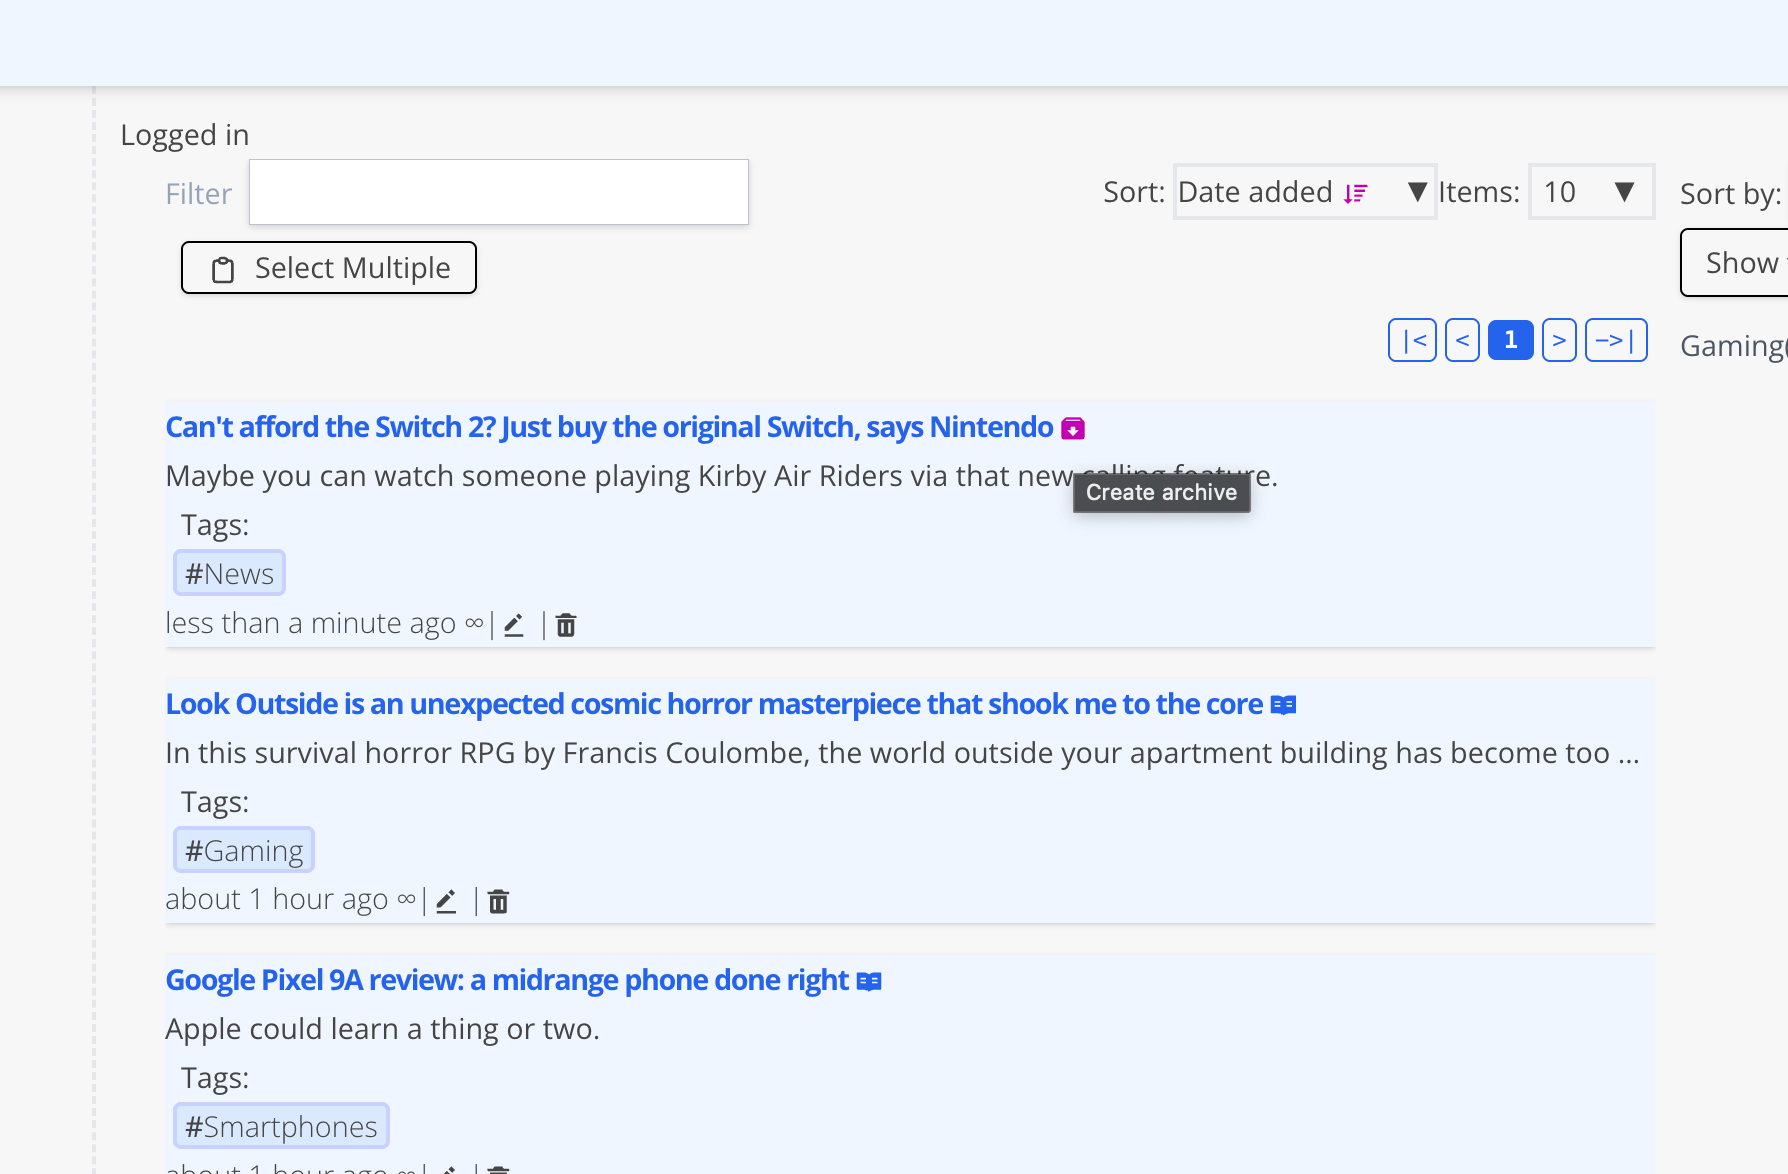Click the Select Multiple button

pos(329,268)
